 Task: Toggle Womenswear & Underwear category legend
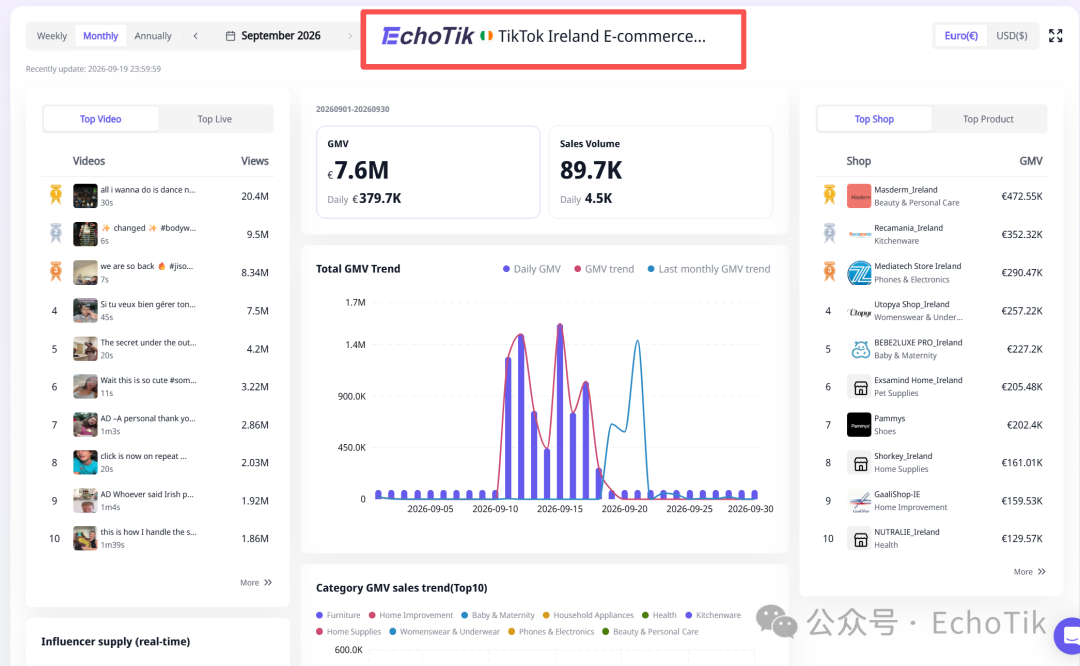point(445,632)
